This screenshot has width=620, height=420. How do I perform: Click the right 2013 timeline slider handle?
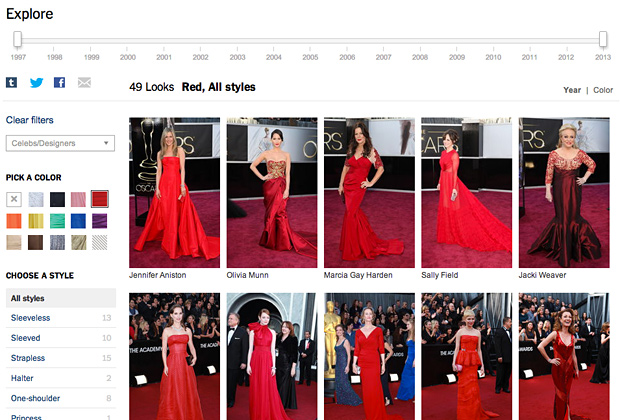pos(603,40)
